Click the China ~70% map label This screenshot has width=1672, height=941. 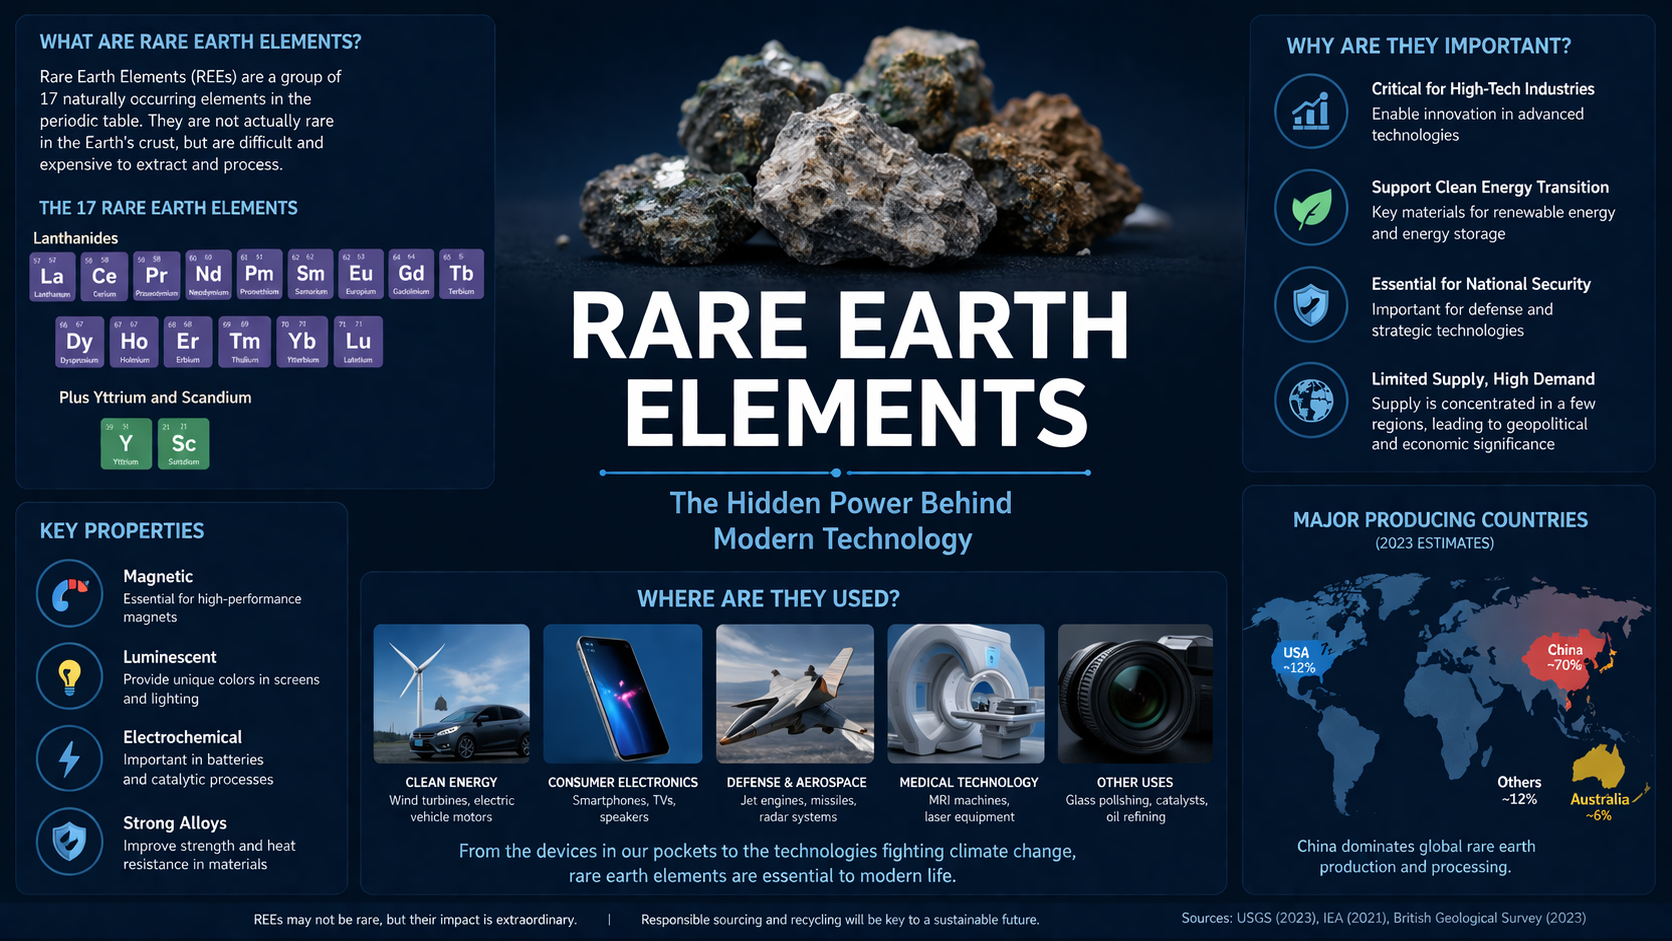tap(1565, 658)
